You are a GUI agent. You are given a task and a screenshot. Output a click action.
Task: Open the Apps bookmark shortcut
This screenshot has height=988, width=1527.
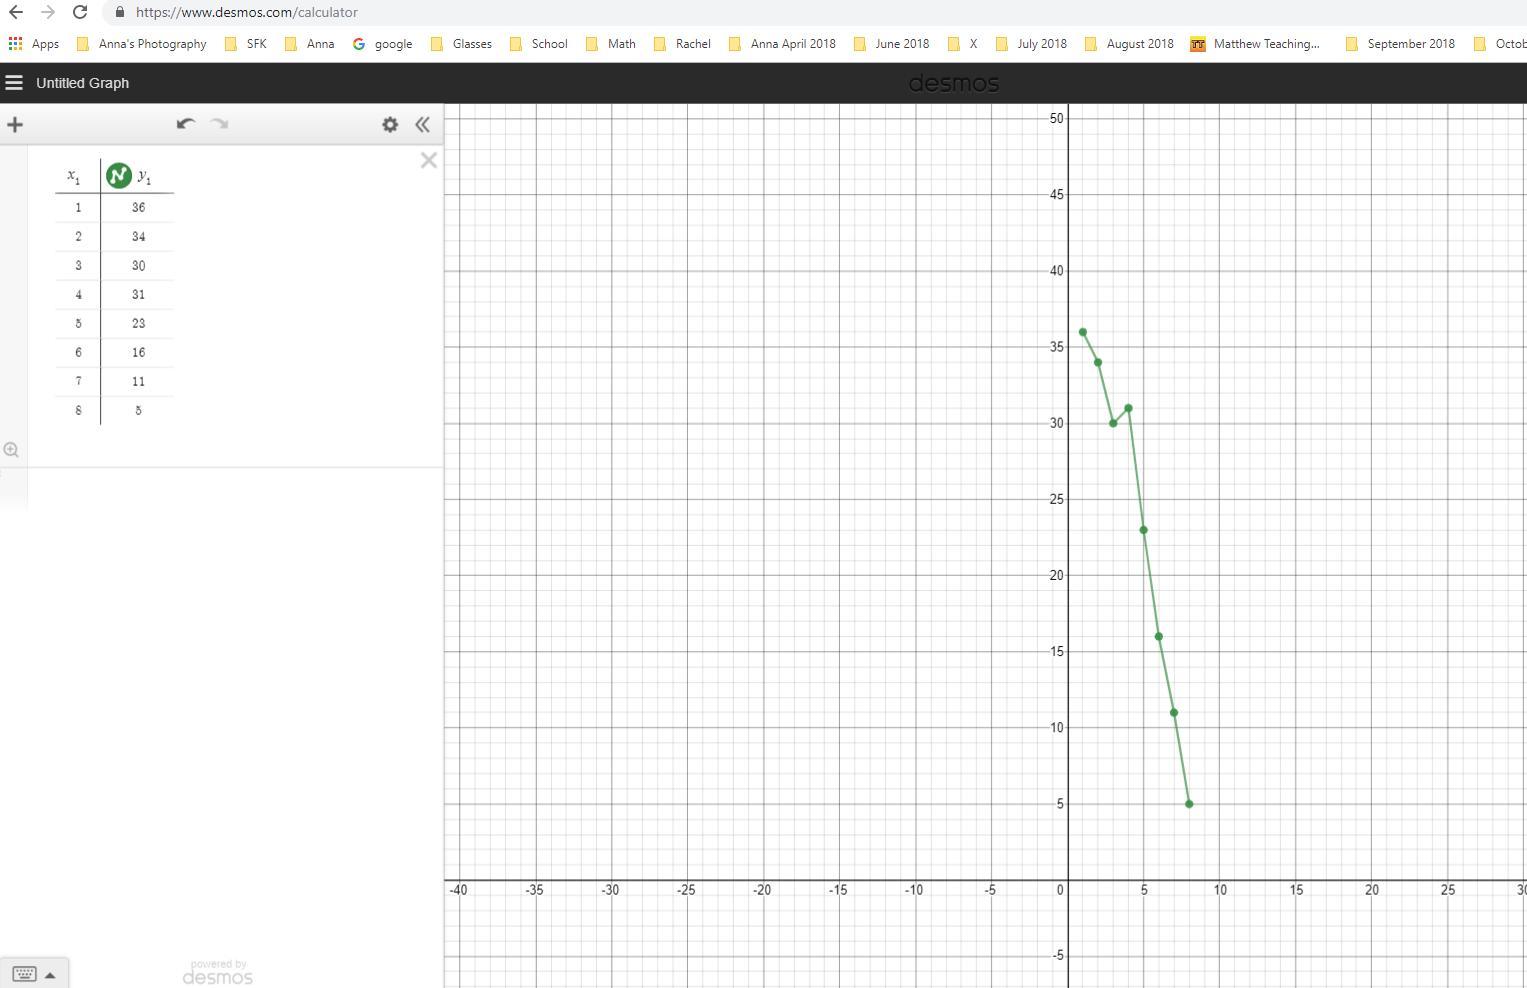(x=34, y=44)
